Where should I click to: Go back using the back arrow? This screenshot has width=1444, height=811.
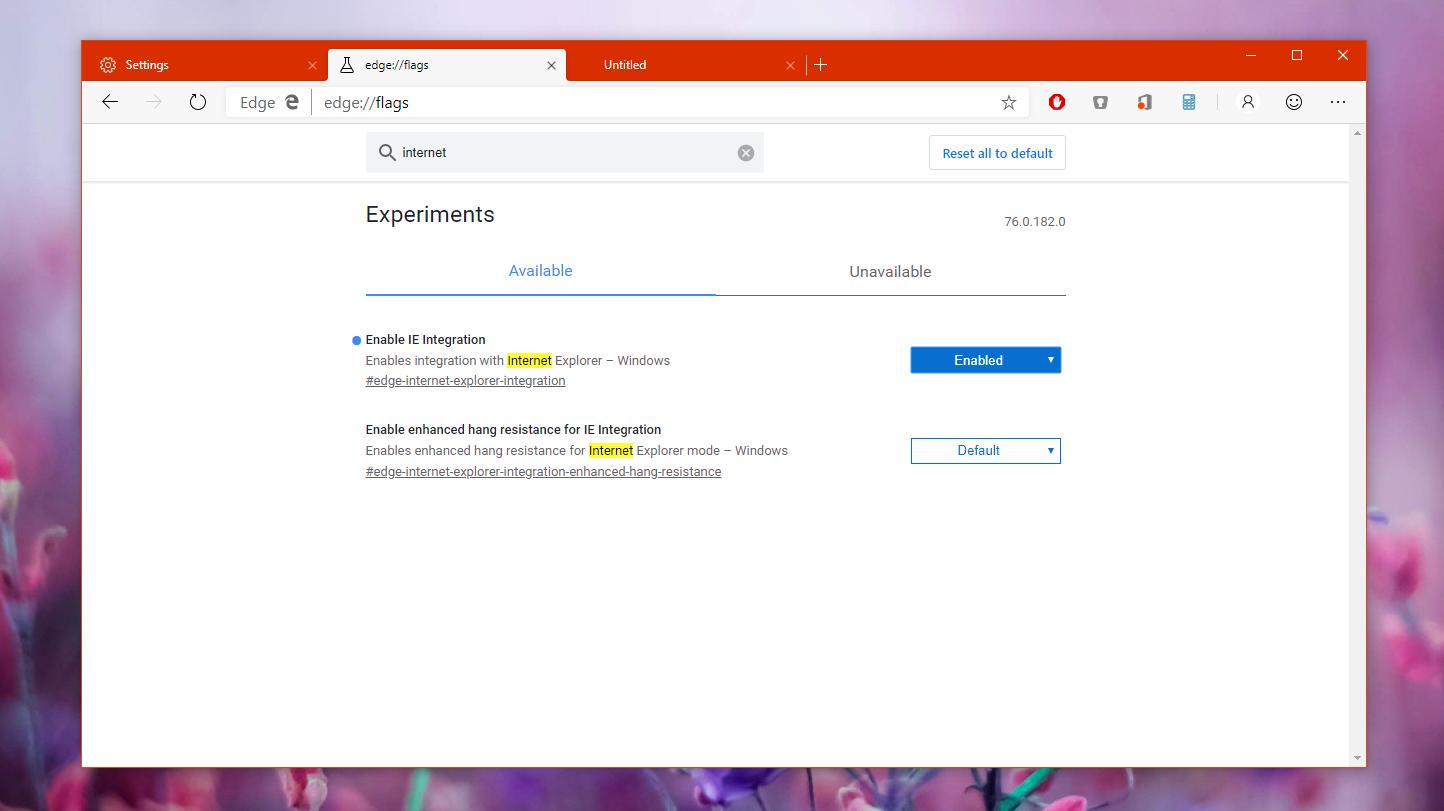pos(110,102)
